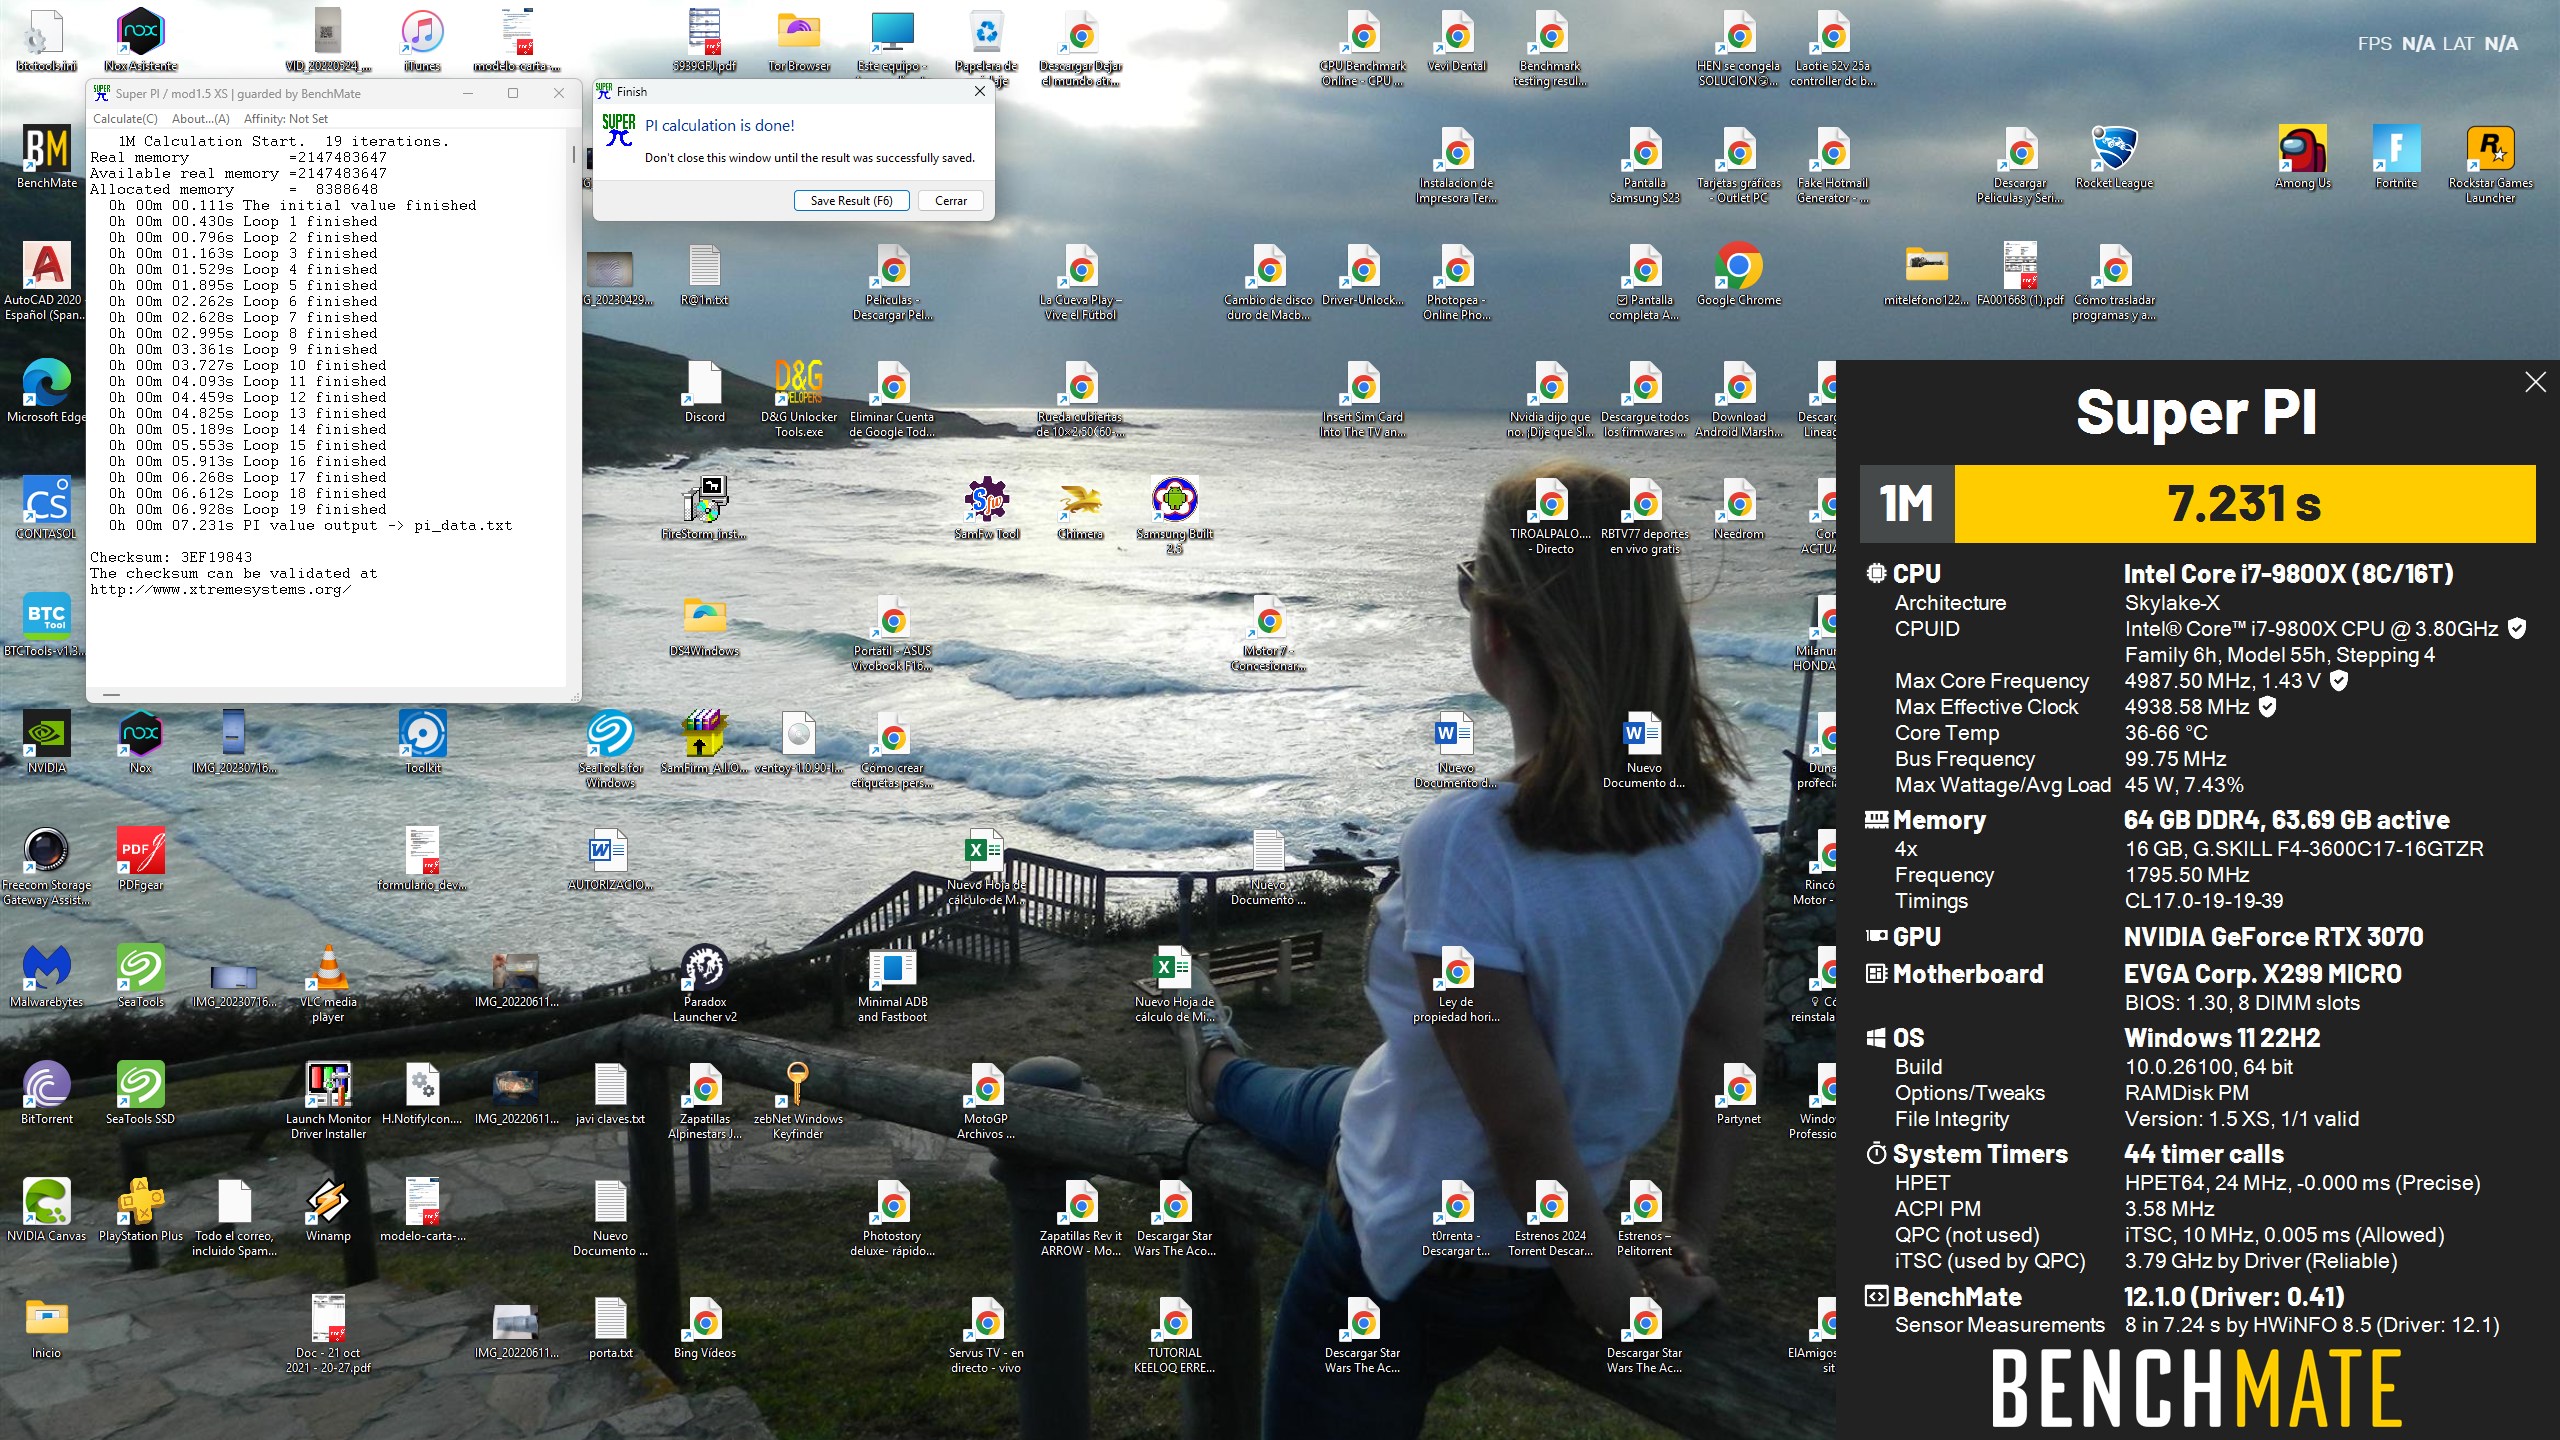Open porta.txt text file

[x=611, y=1327]
